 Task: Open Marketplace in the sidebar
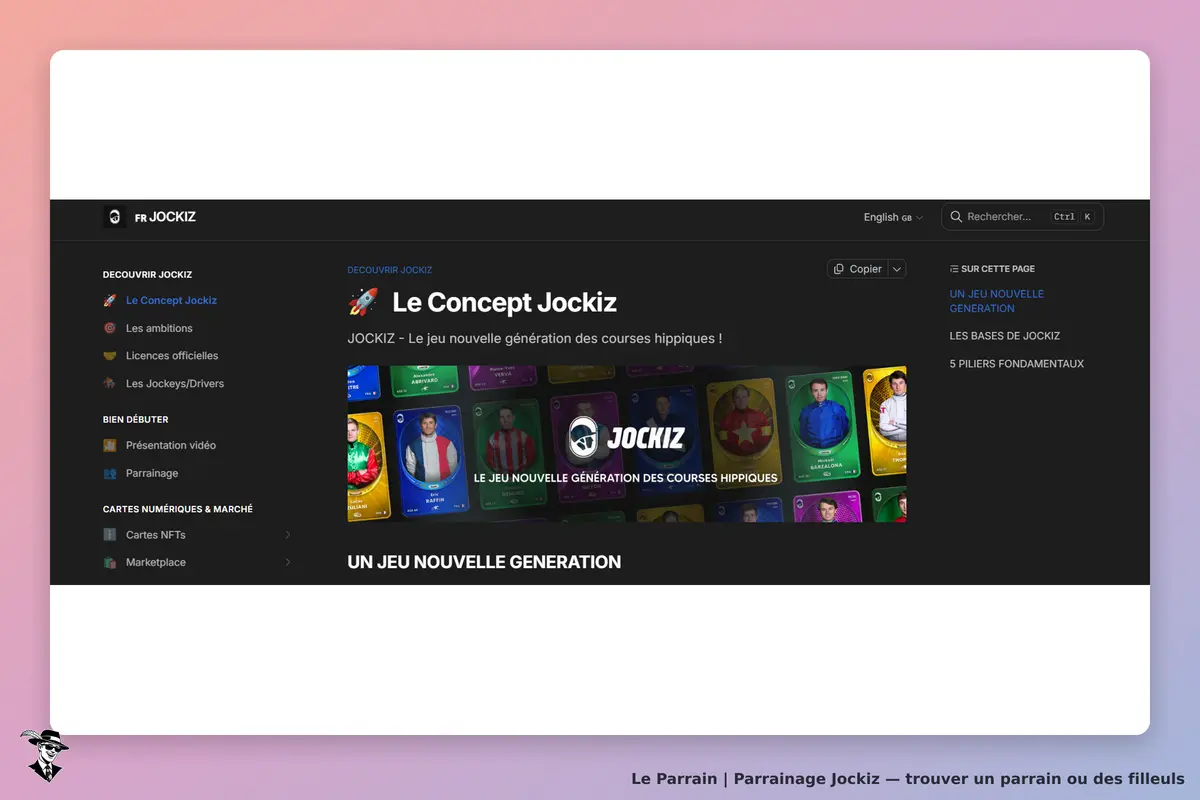[x=156, y=563]
